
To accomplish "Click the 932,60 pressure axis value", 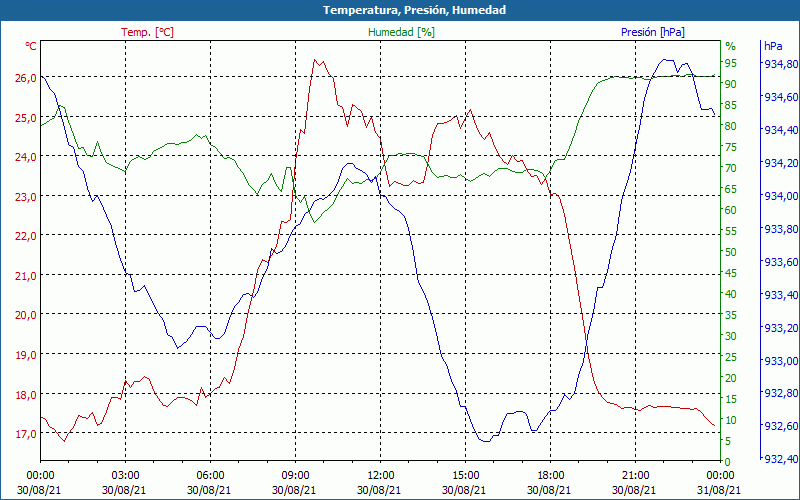I will click(780, 427).
